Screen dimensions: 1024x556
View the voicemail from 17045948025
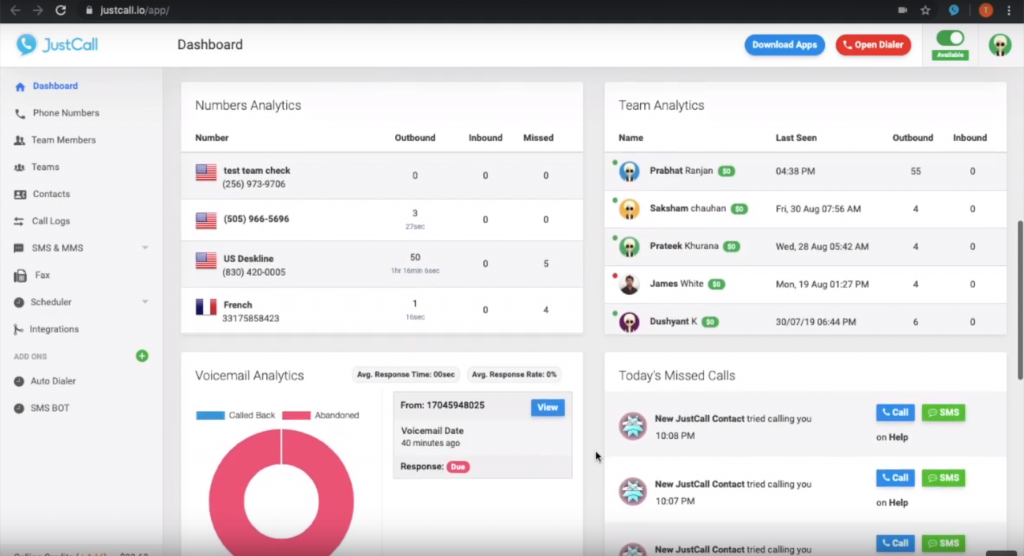pyautogui.click(x=547, y=407)
